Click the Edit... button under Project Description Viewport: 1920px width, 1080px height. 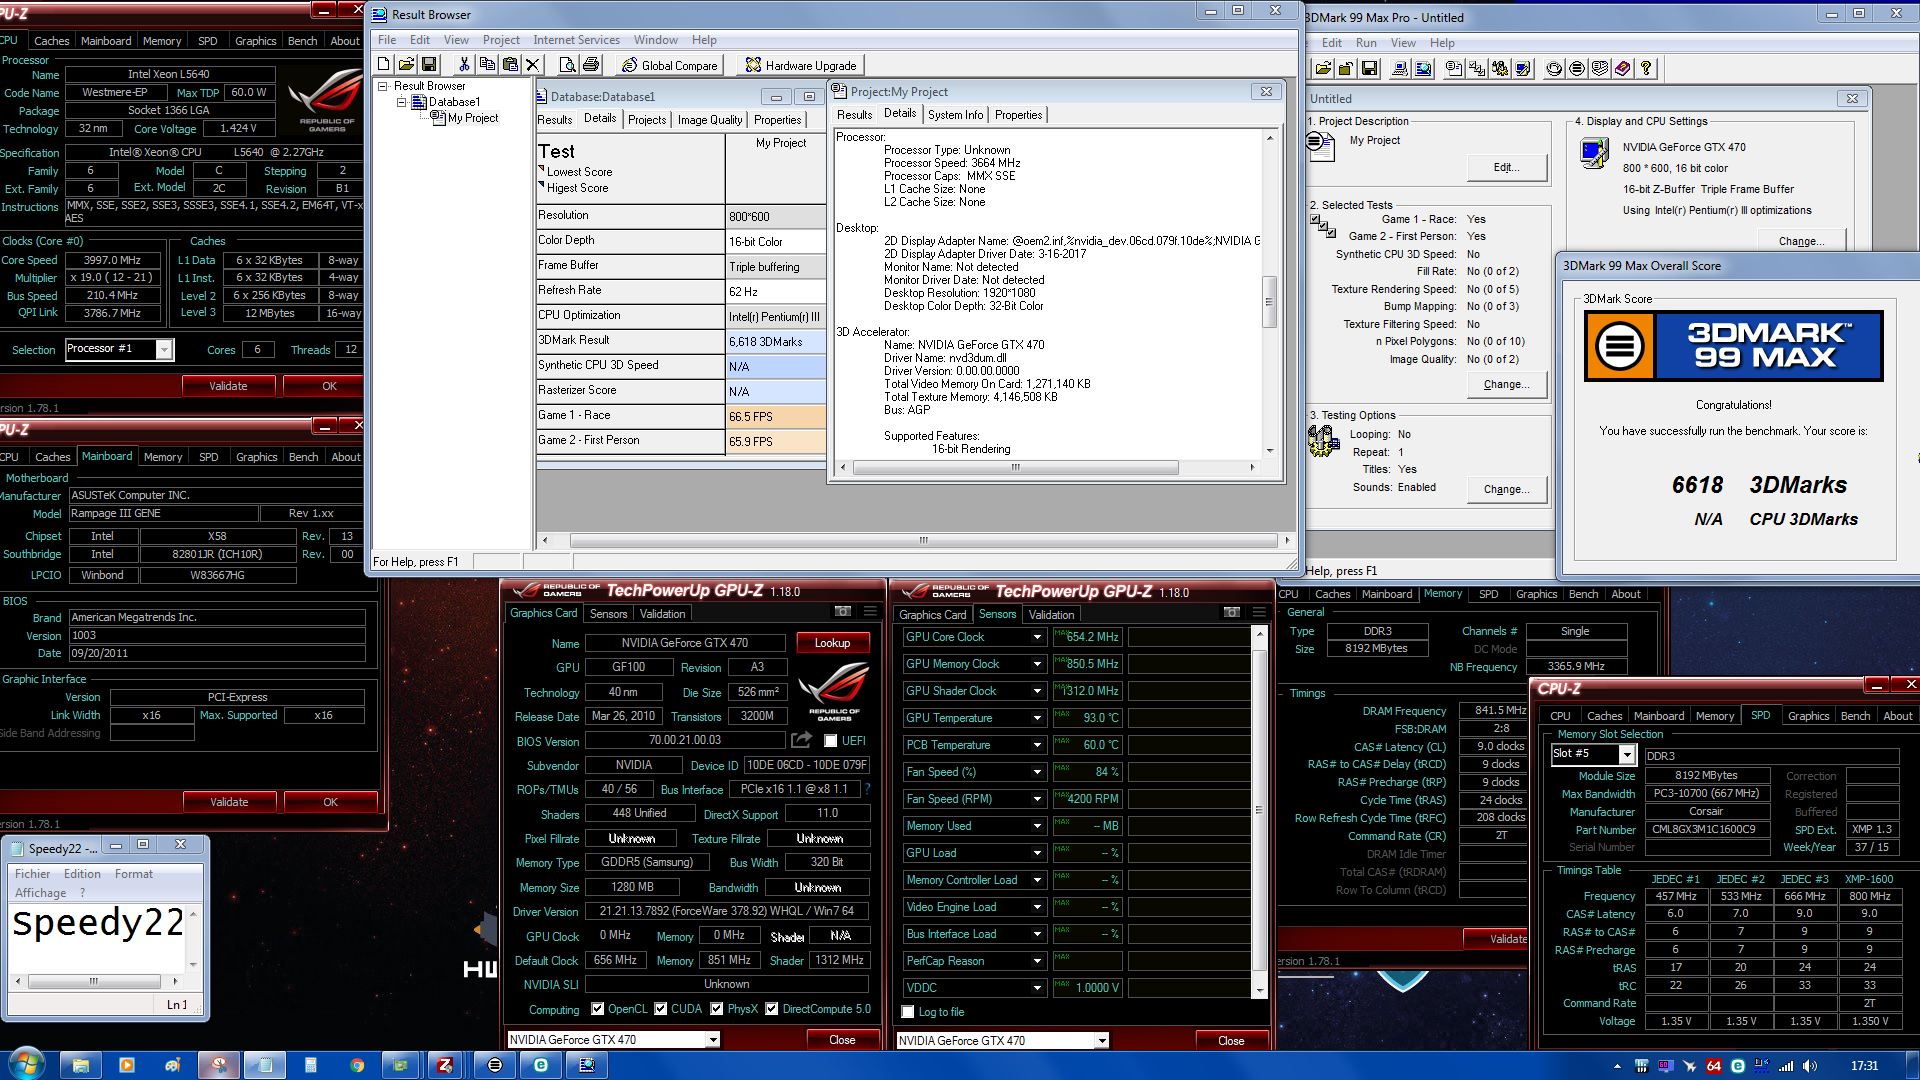tap(1506, 167)
